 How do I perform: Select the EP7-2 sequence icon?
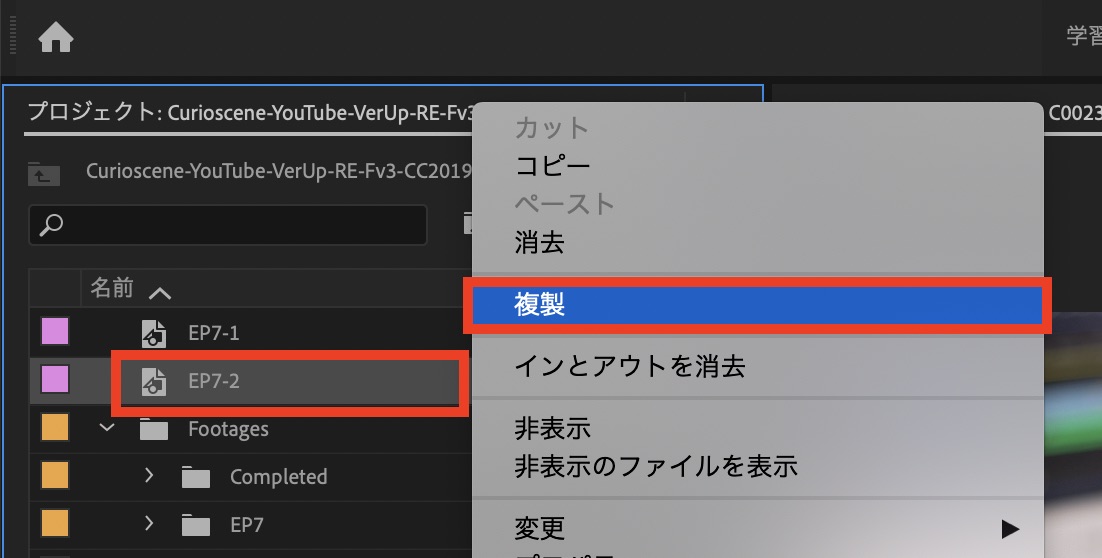click(x=154, y=382)
